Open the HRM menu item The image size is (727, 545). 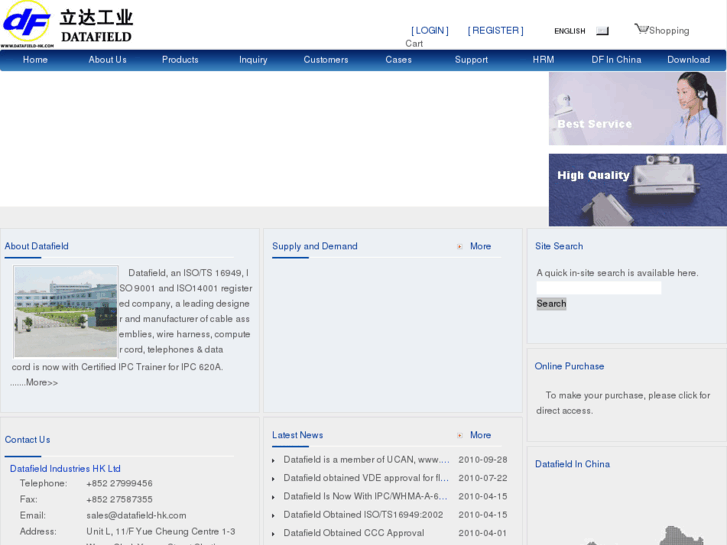point(543,60)
